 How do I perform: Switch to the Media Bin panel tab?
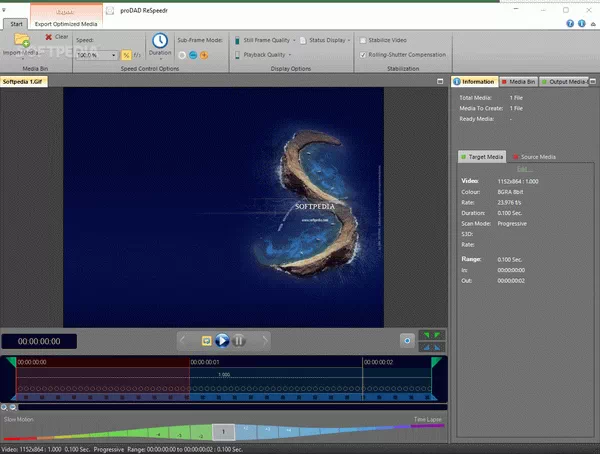518,82
